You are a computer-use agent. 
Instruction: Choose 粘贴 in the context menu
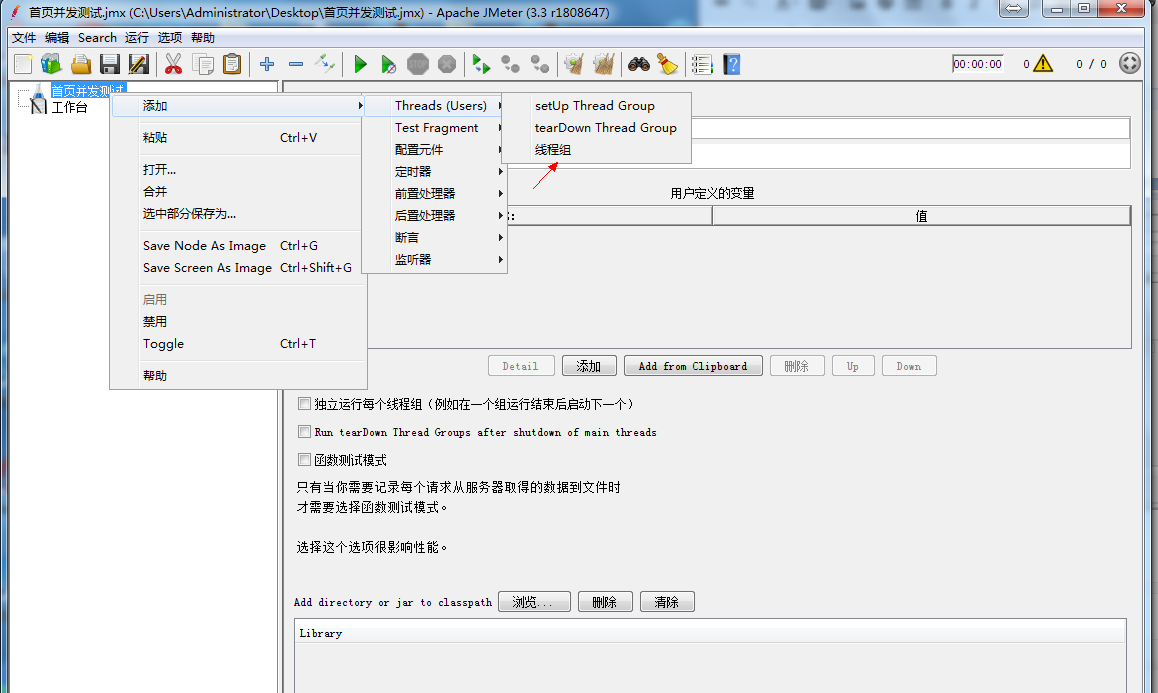pyautogui.click(x=239, y=137)
